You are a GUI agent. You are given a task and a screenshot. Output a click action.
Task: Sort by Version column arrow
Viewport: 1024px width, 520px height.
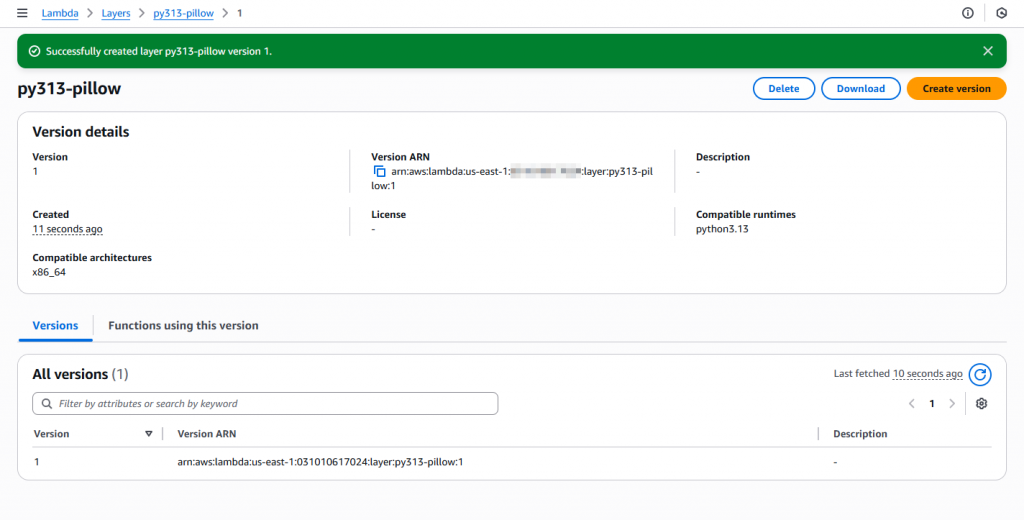[x=149, y=434]
